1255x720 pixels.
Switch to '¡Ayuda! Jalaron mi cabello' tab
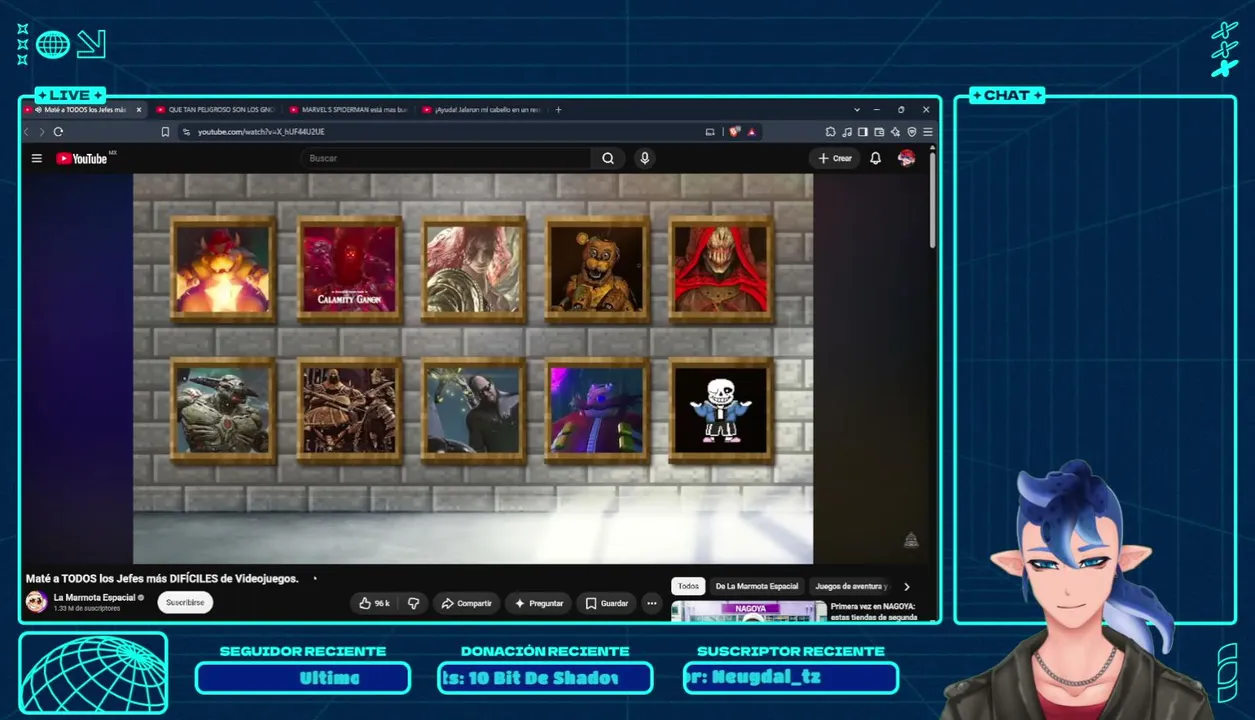(x=482, y=110)
